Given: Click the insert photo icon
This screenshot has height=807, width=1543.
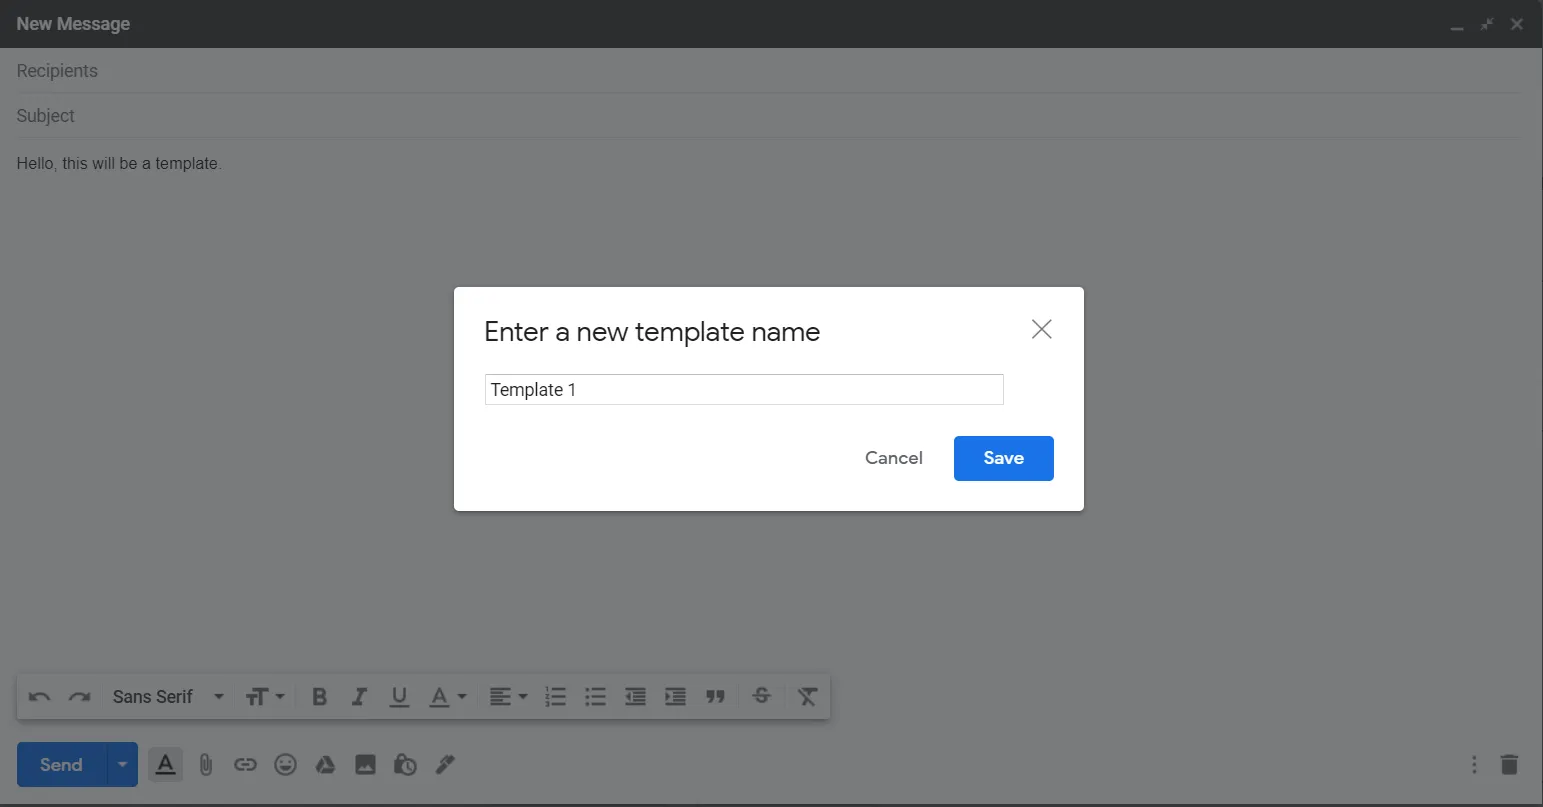Looking at the screenshot, I should click(365, 765).
